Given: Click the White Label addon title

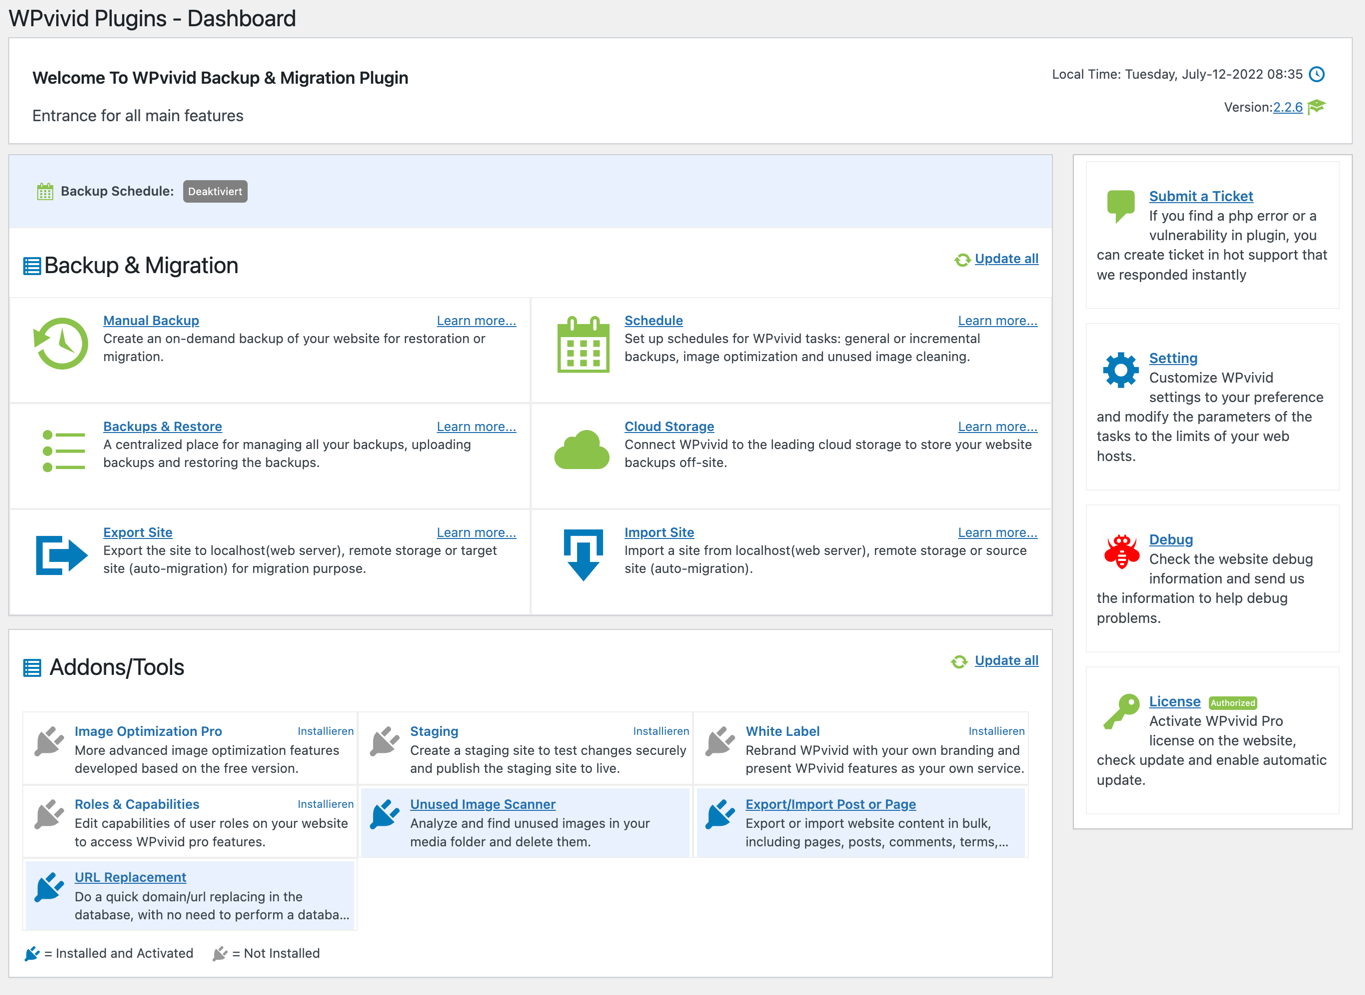Looking at the screenshot, I should (782, 731).
